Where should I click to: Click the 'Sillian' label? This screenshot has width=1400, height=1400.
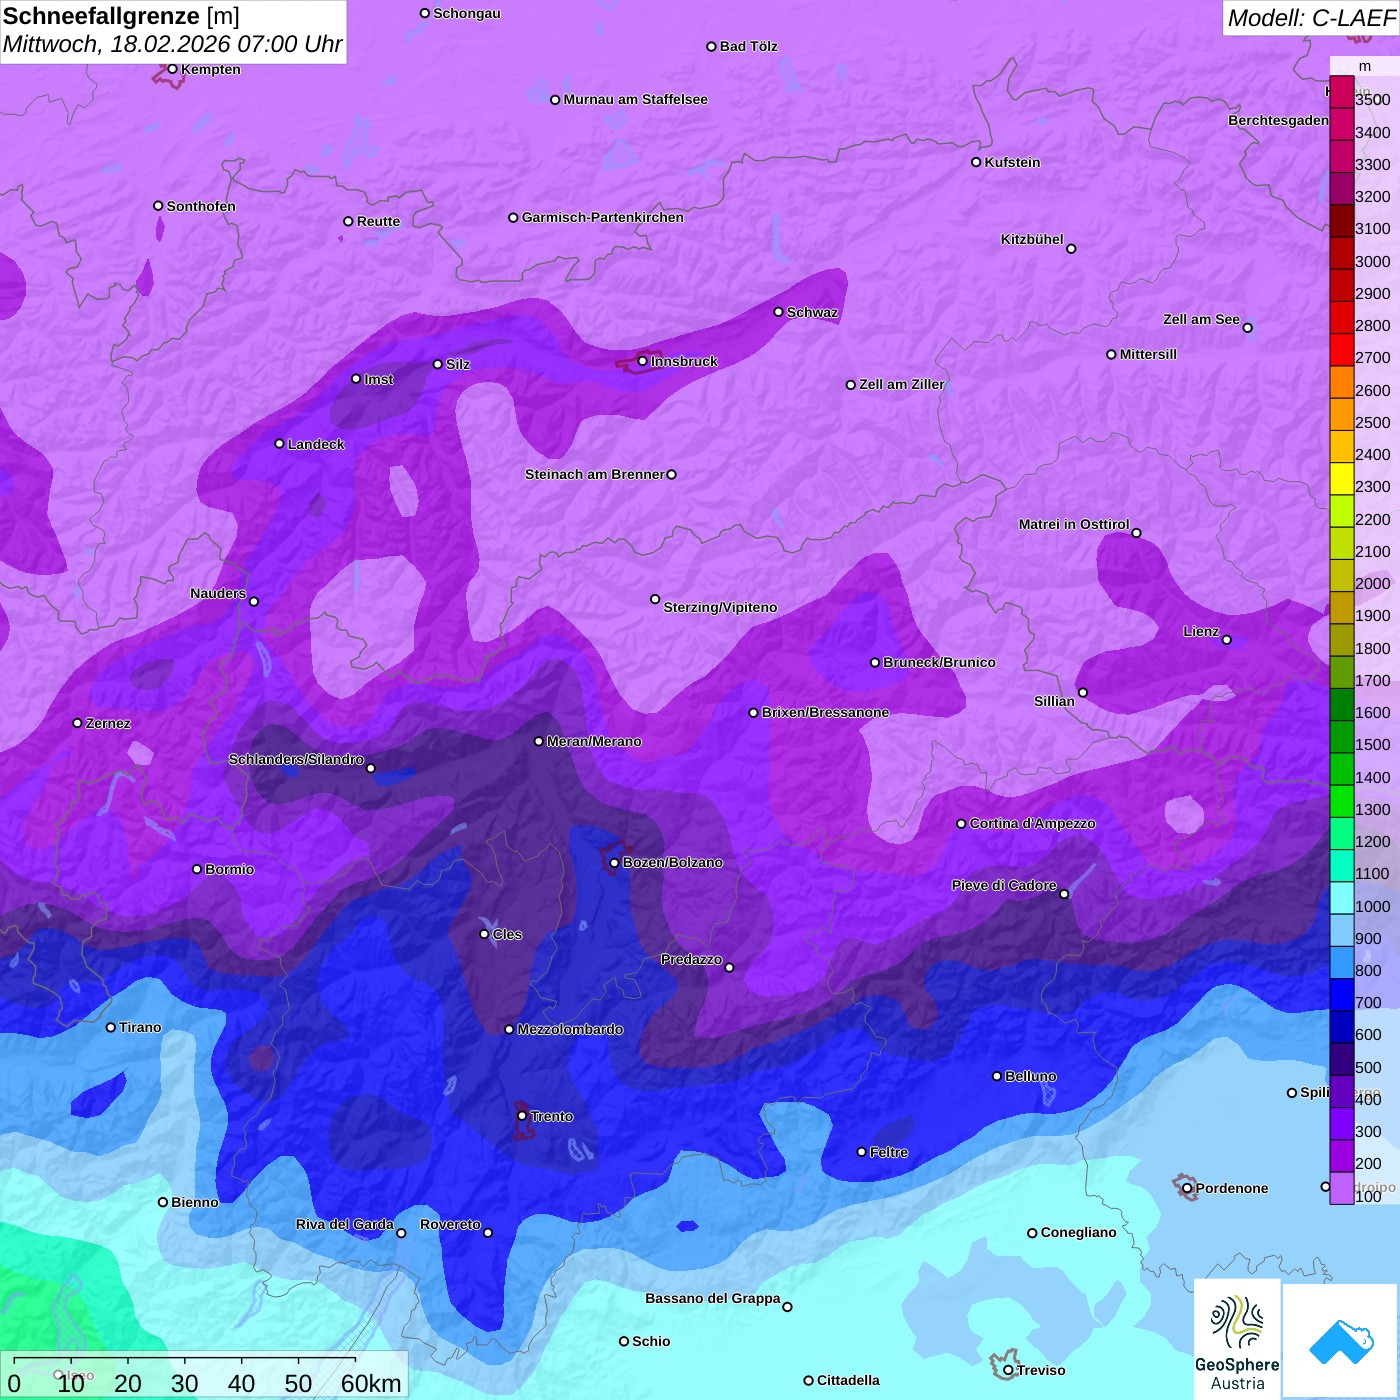coord(1054,701)
